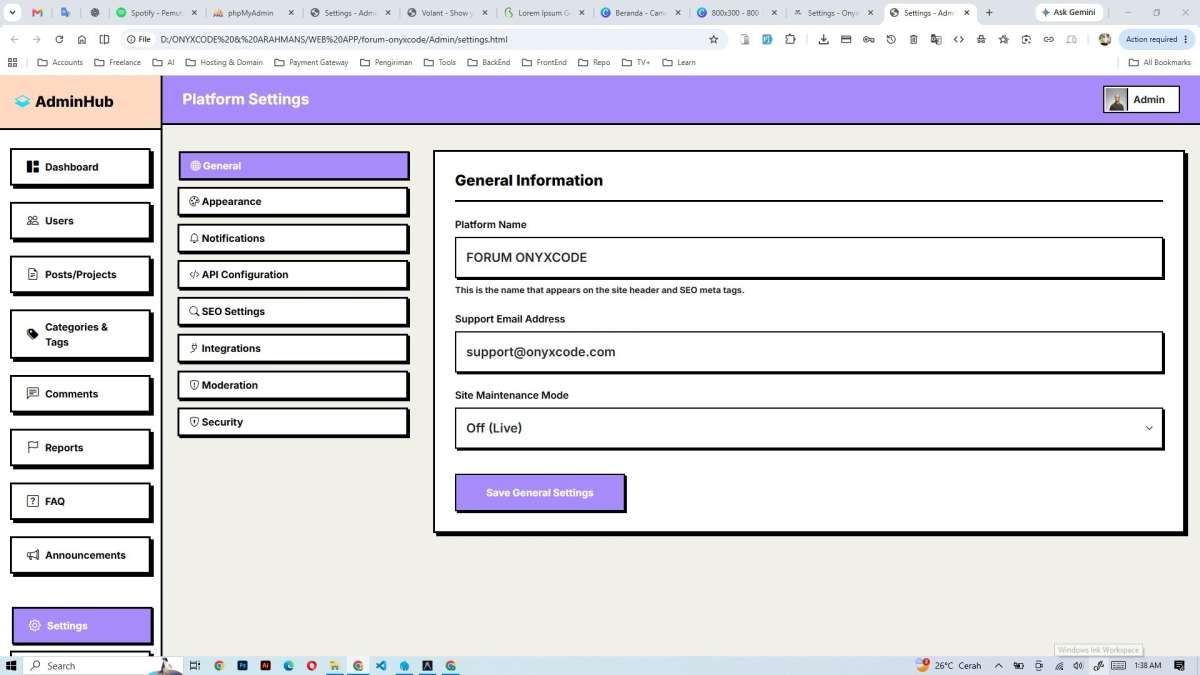Screen dimensions: 1200x675
Task: Bookmark this page with the star icon
Action: pyautogui.click(x=713, y=39)
